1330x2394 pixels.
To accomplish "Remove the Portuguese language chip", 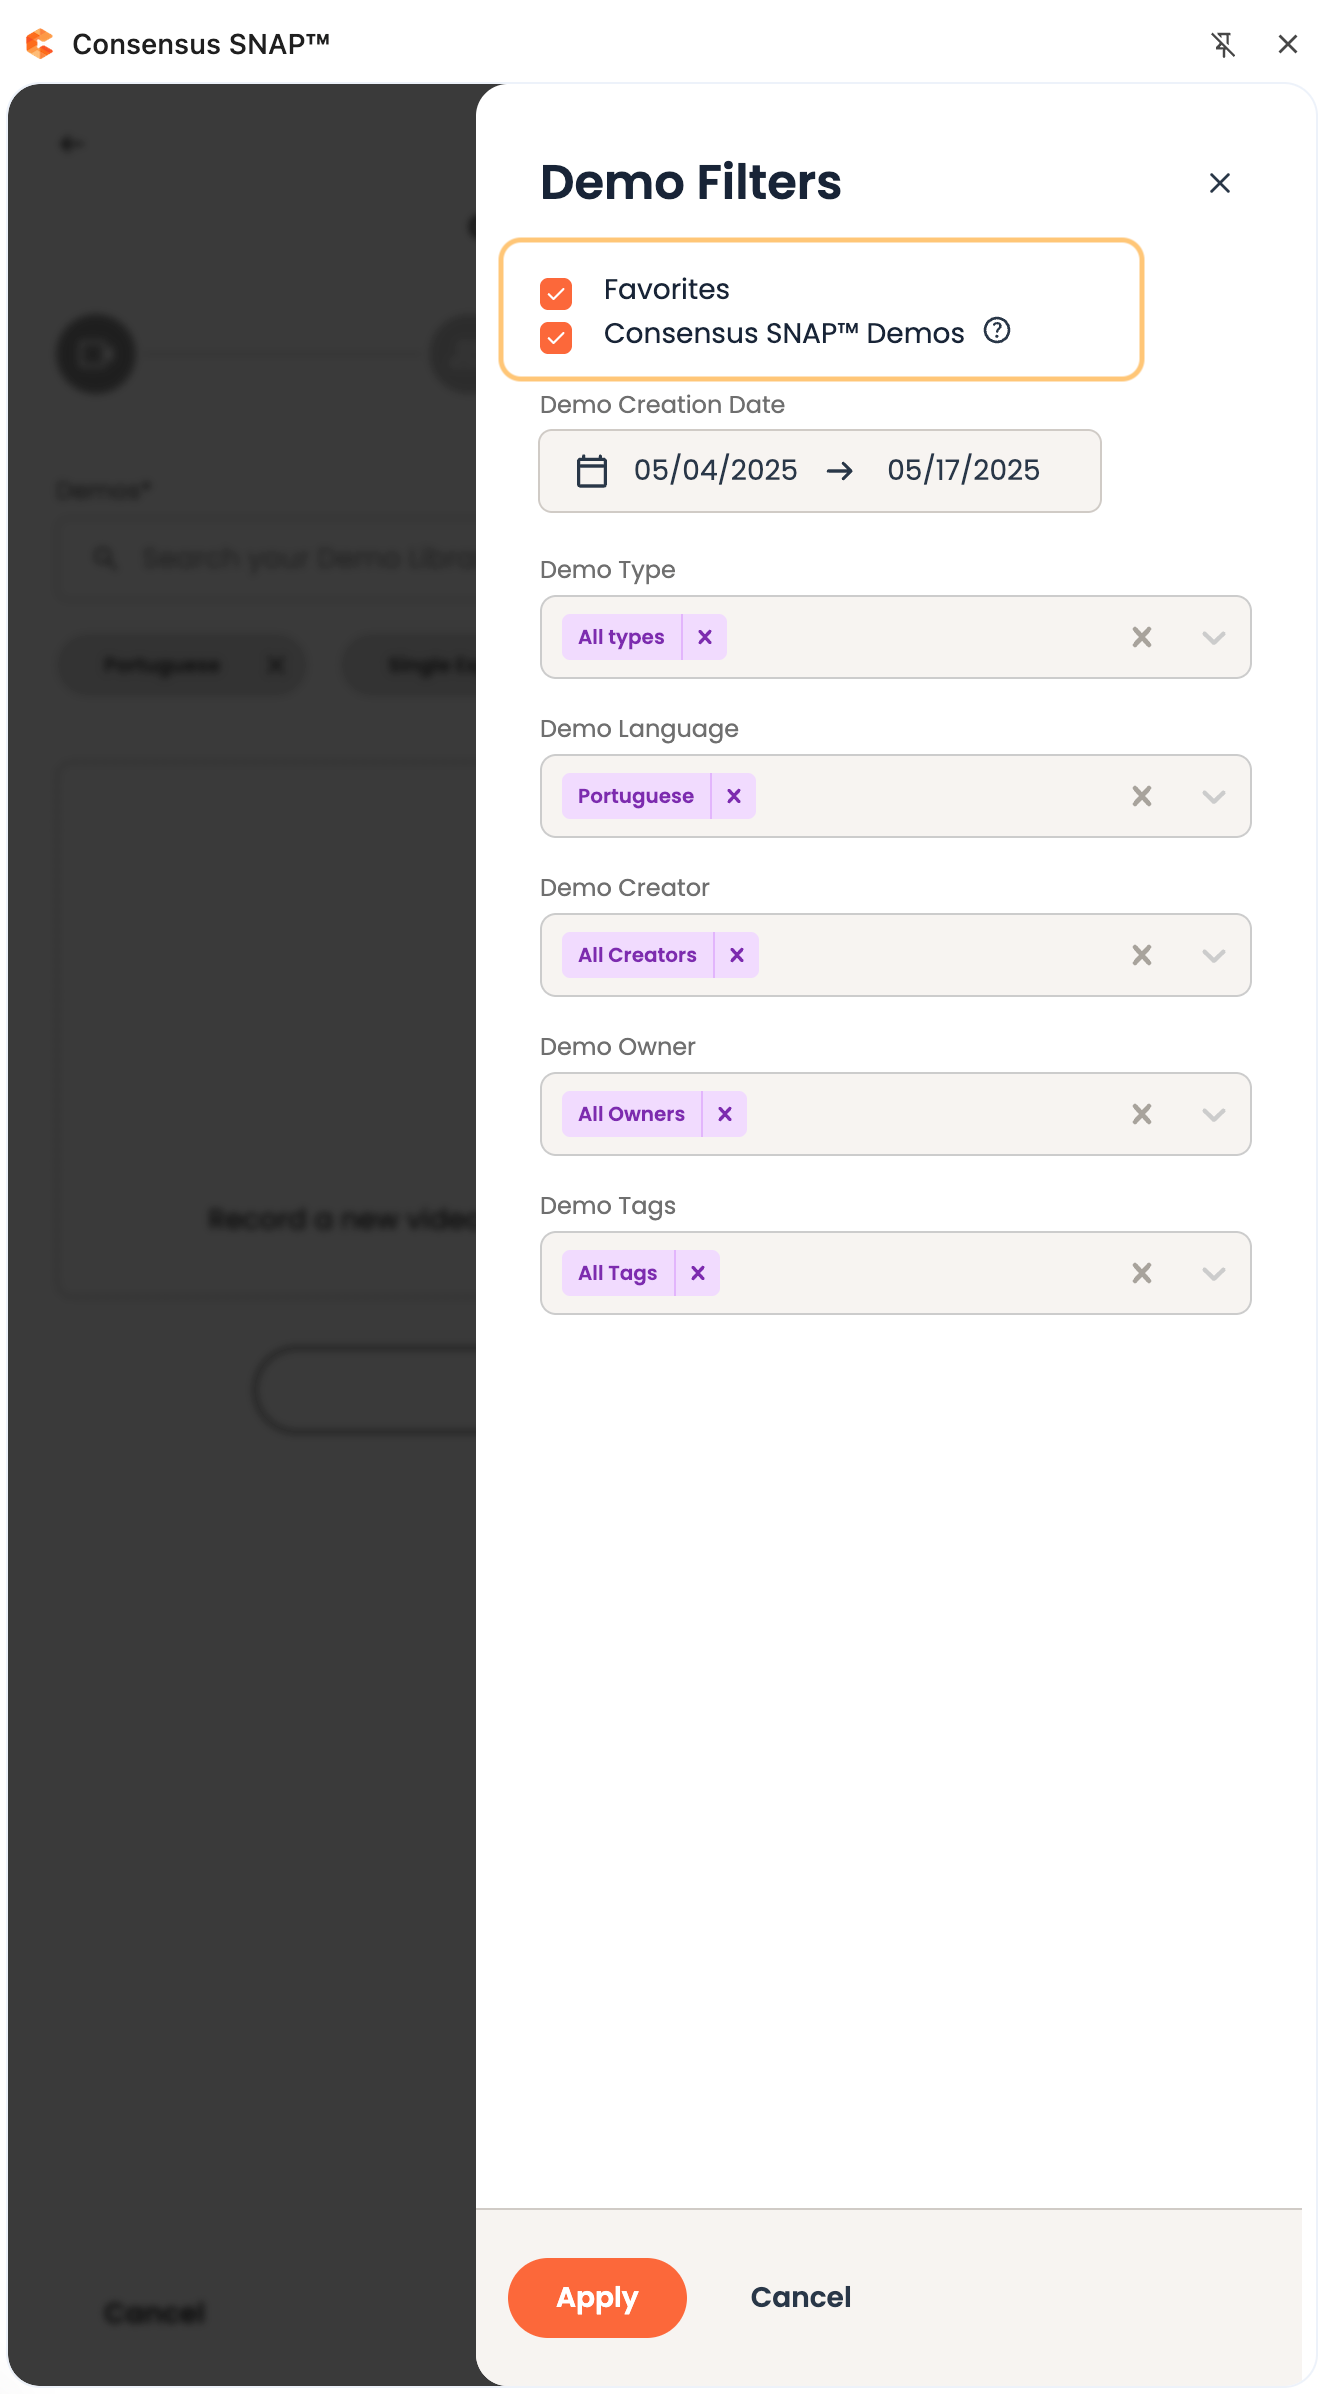I will (734, 796).
